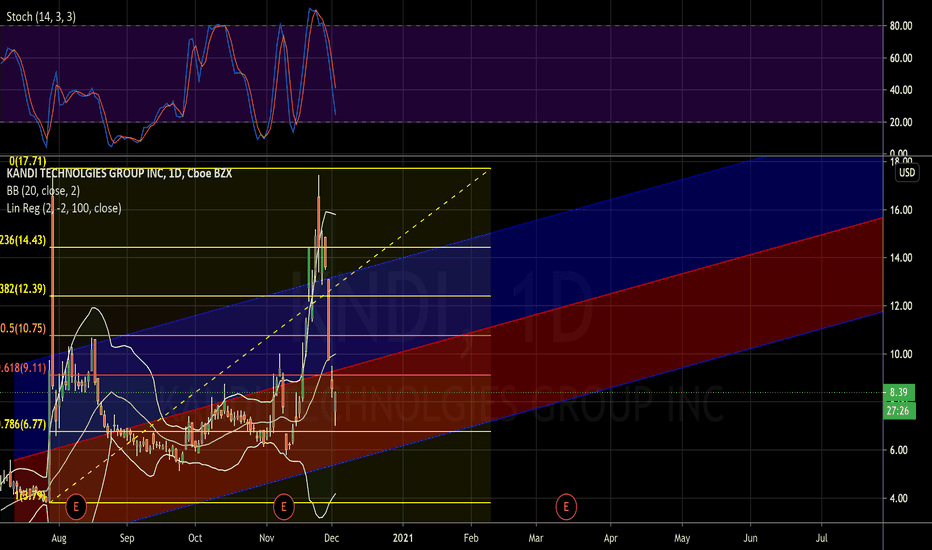This screenshot has width=932, height=550.
Task: Click the May label on time axis
Action: tap(682, 538)
